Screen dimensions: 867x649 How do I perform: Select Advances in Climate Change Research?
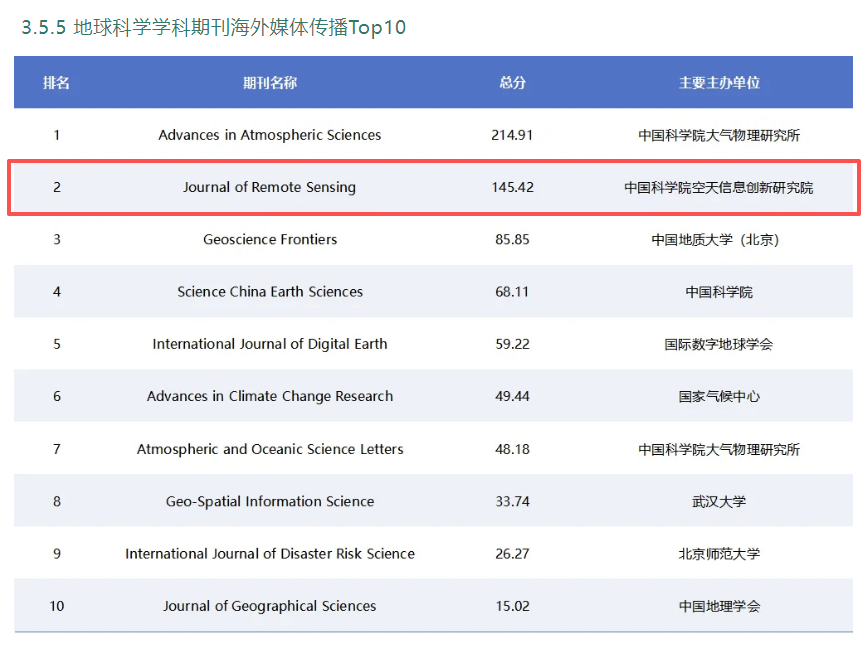[269, 396]
